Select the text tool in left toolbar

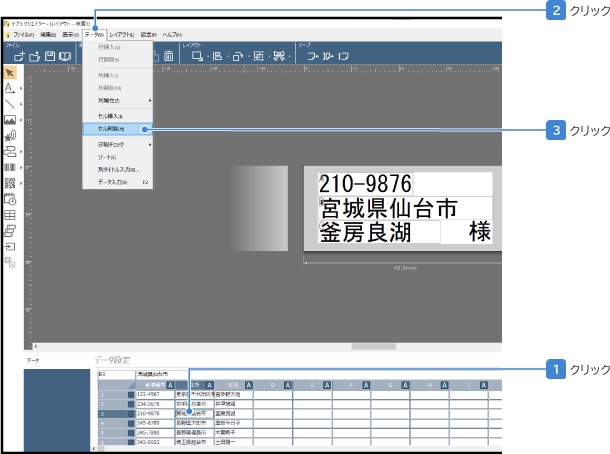[9, 88]
